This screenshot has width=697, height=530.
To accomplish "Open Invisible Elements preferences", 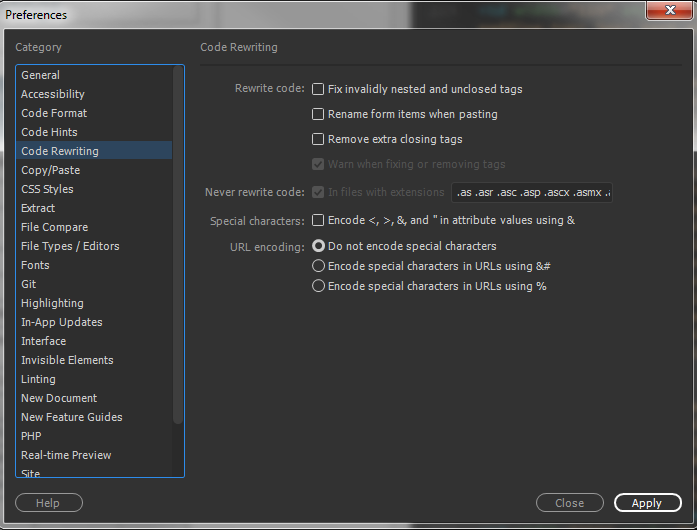I will coord(67,360).
